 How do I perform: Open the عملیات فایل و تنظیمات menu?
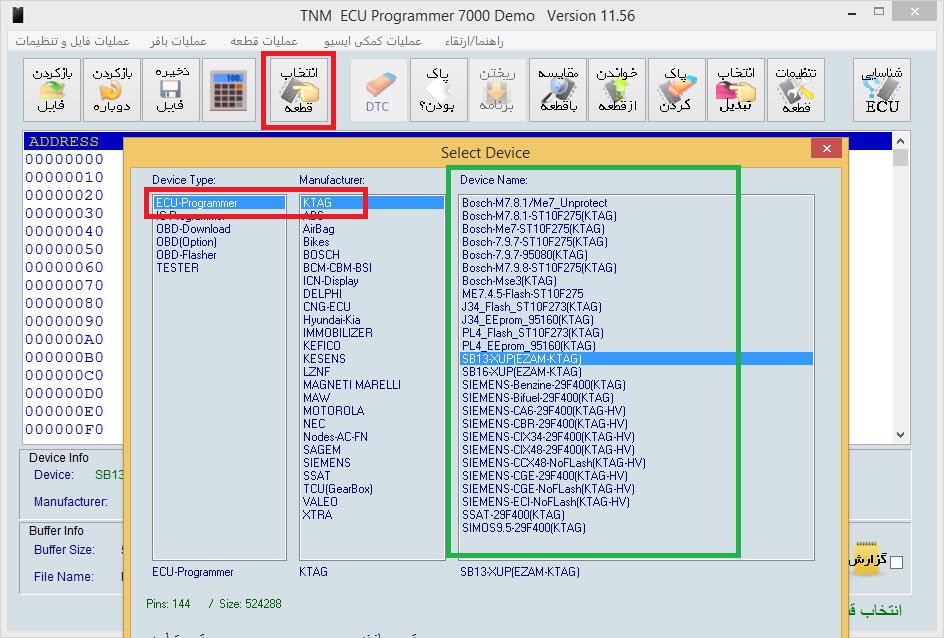(72, 41)
